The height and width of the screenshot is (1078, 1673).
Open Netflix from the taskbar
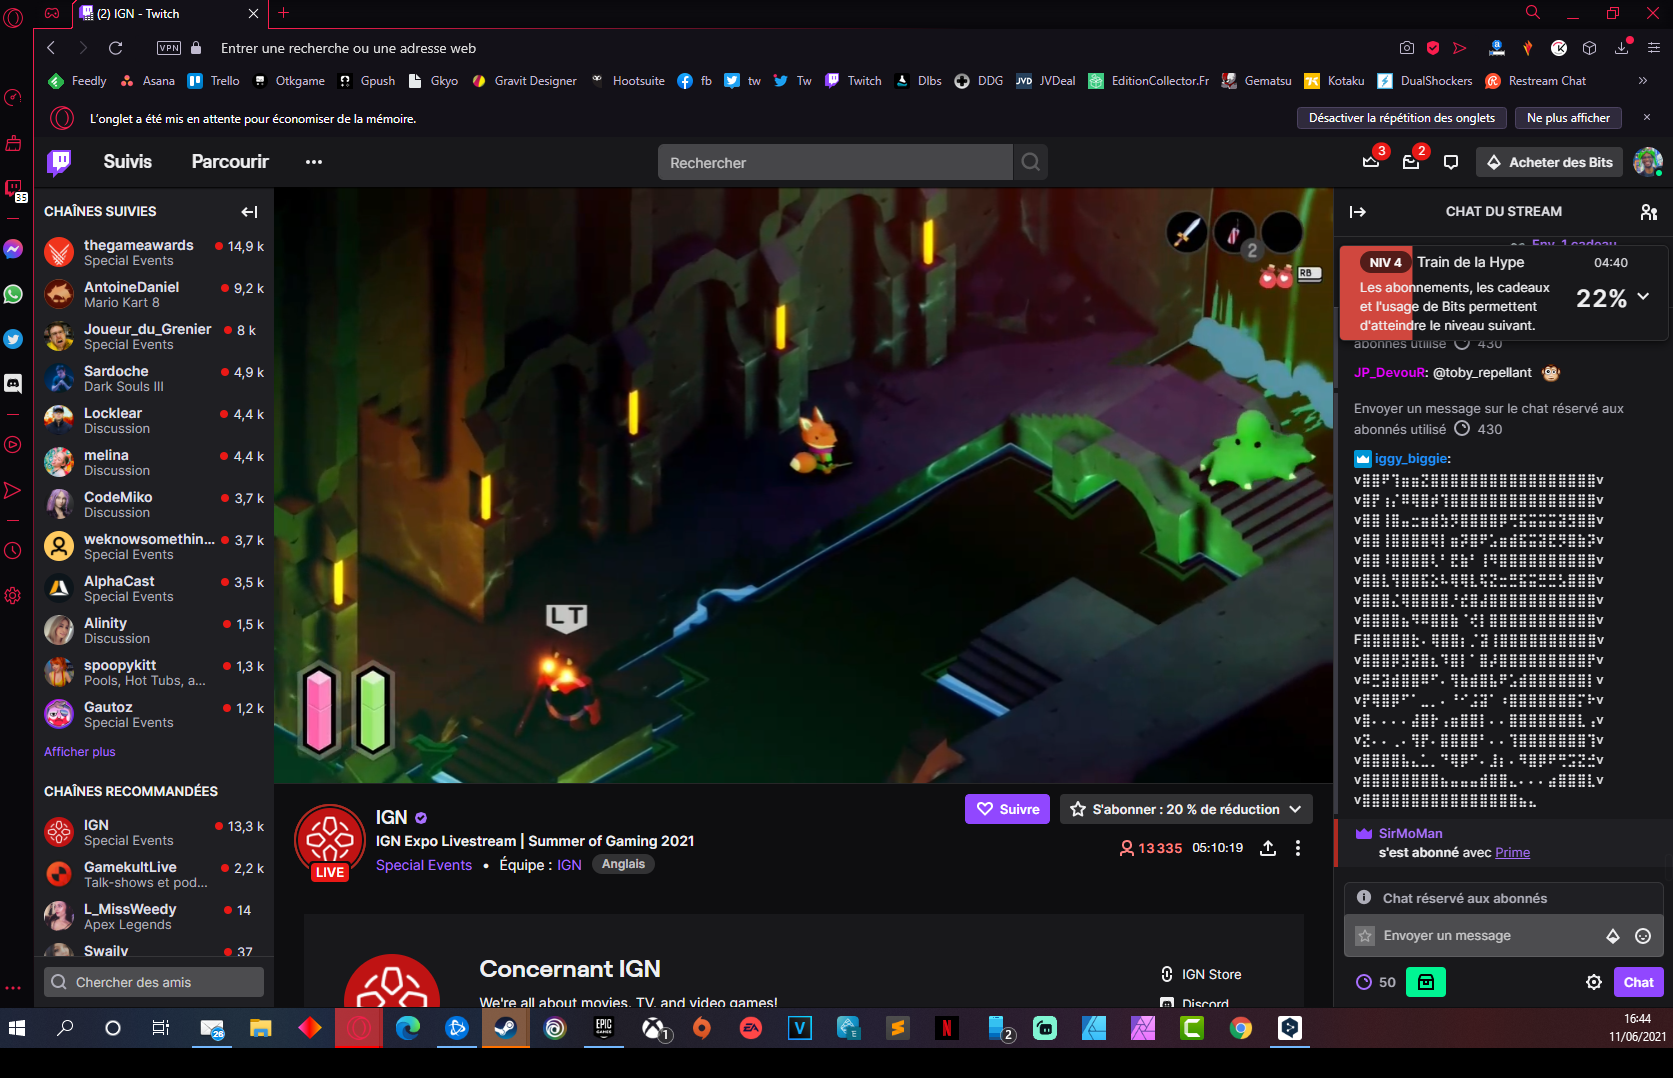(946, 1028)
